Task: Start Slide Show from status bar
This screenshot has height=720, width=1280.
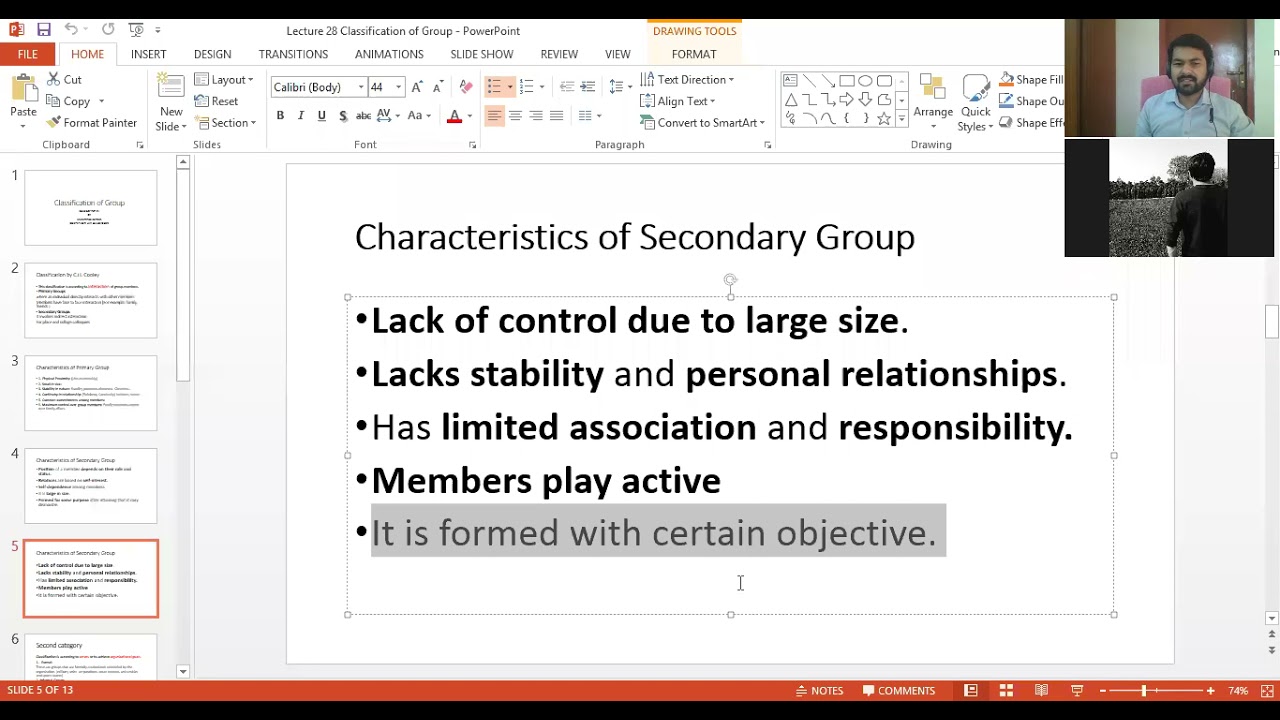Action: coord(1077,690)
